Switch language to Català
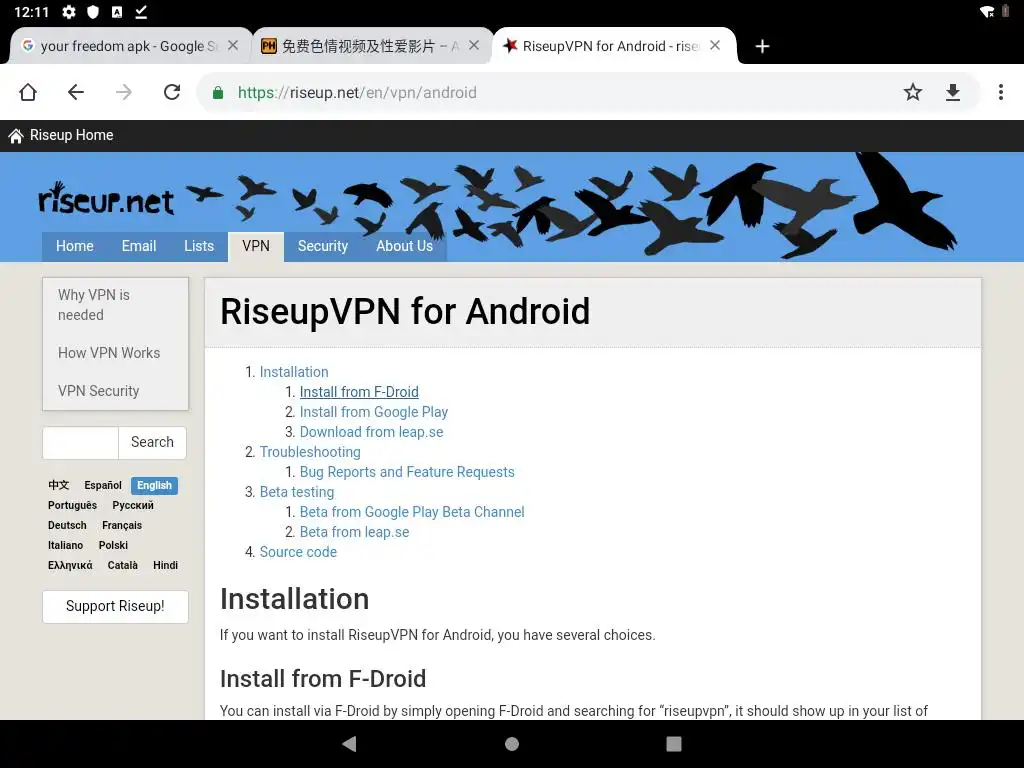 tap(122, 566)
